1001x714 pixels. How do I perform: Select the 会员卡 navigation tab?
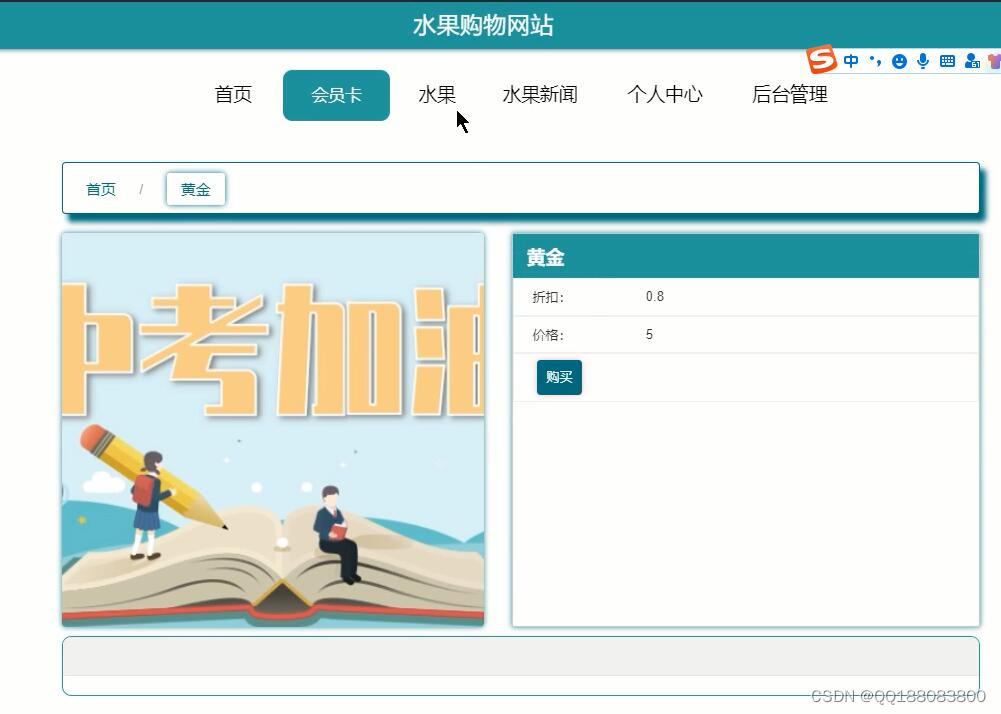pyautogui.click(x=336, y=95)
